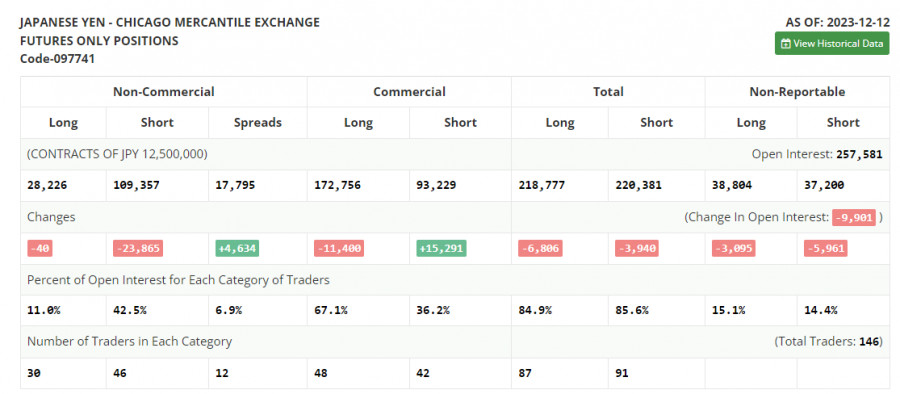Click the -11,400 red change badge
The width and height of the screenshot is (900, 394).
(339, 249)
